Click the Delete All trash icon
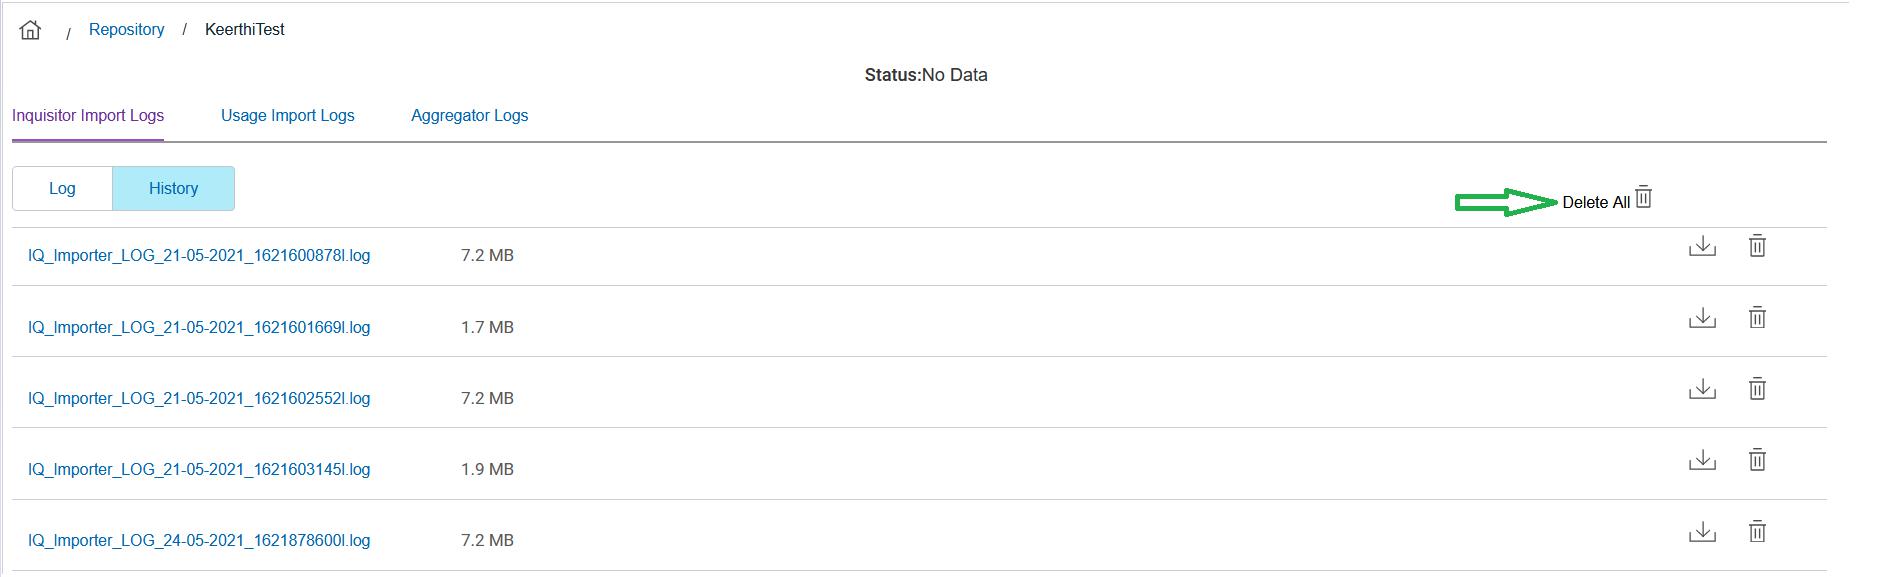This screenshot has height=577, width=1877. pos(1643,198)
